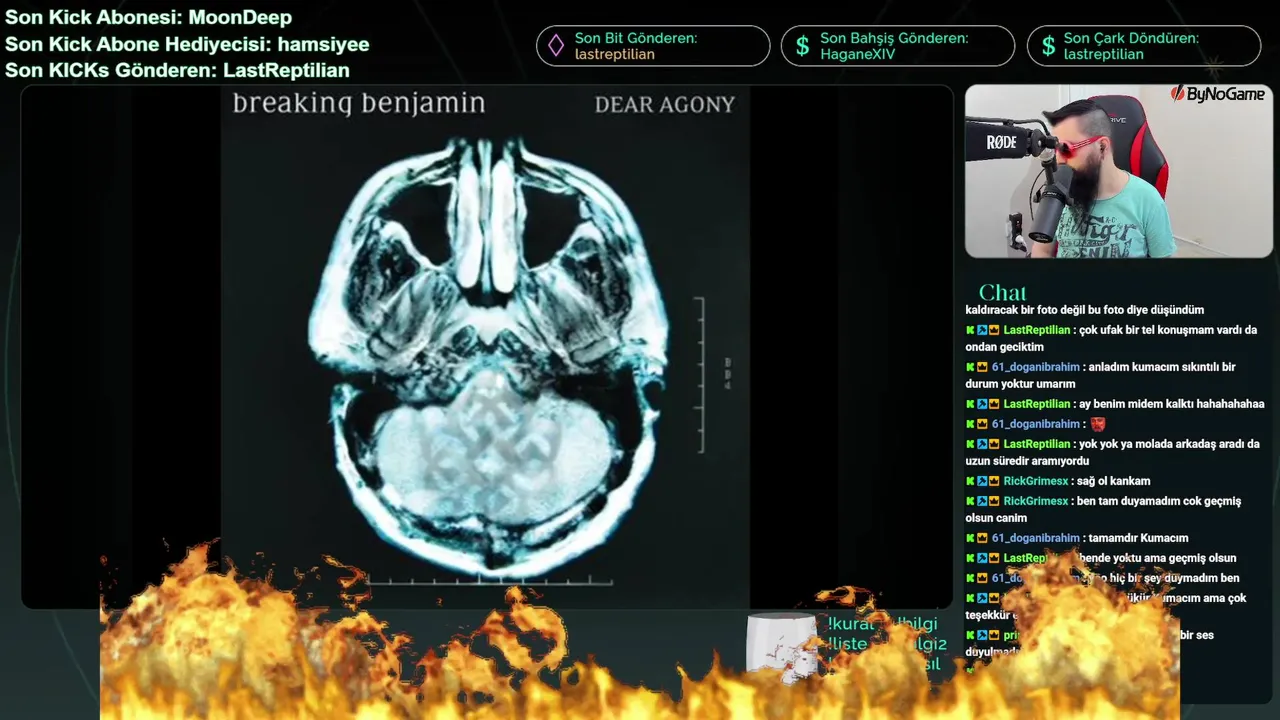Click the Dear Agony album cover image

[485, 346]
